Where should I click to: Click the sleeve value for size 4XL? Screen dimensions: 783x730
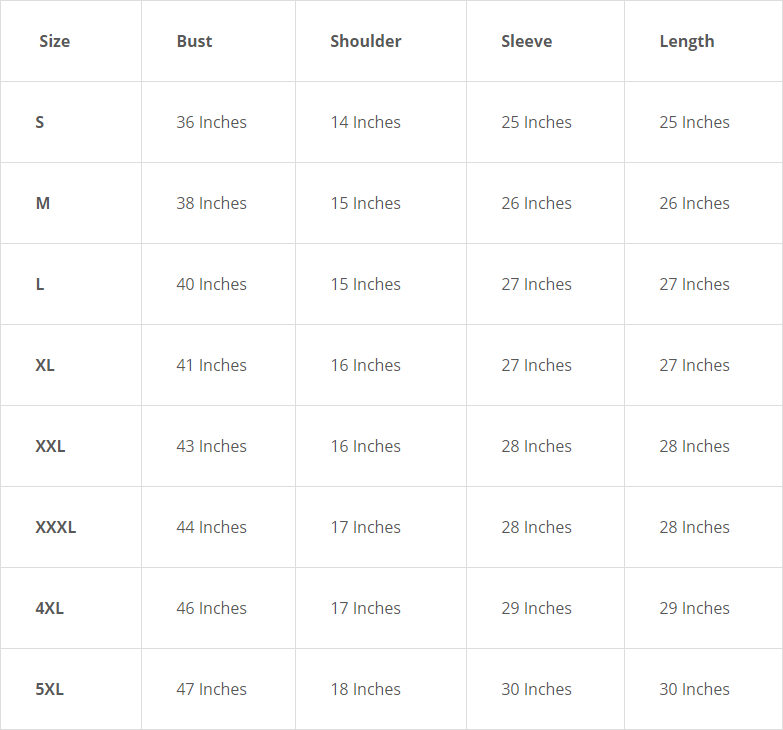pyautogui.click(x=536, y=608)
